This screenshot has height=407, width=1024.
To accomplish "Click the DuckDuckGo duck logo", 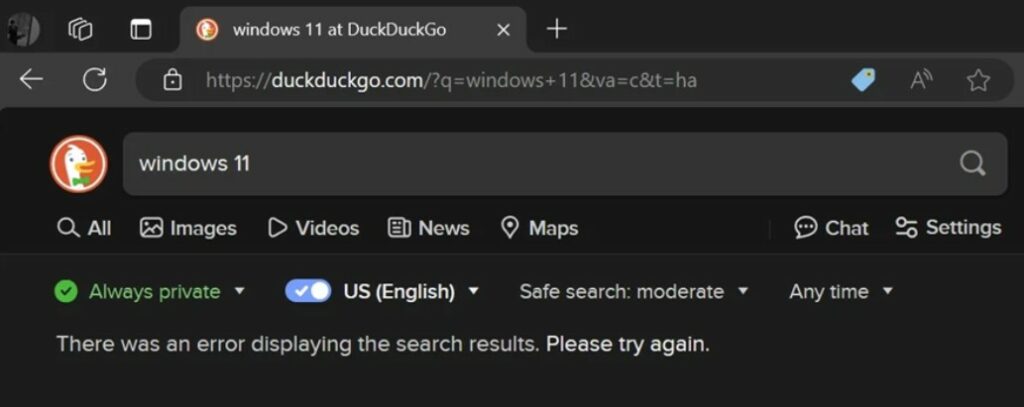I will pyautogui.click(x=78, y=164).
